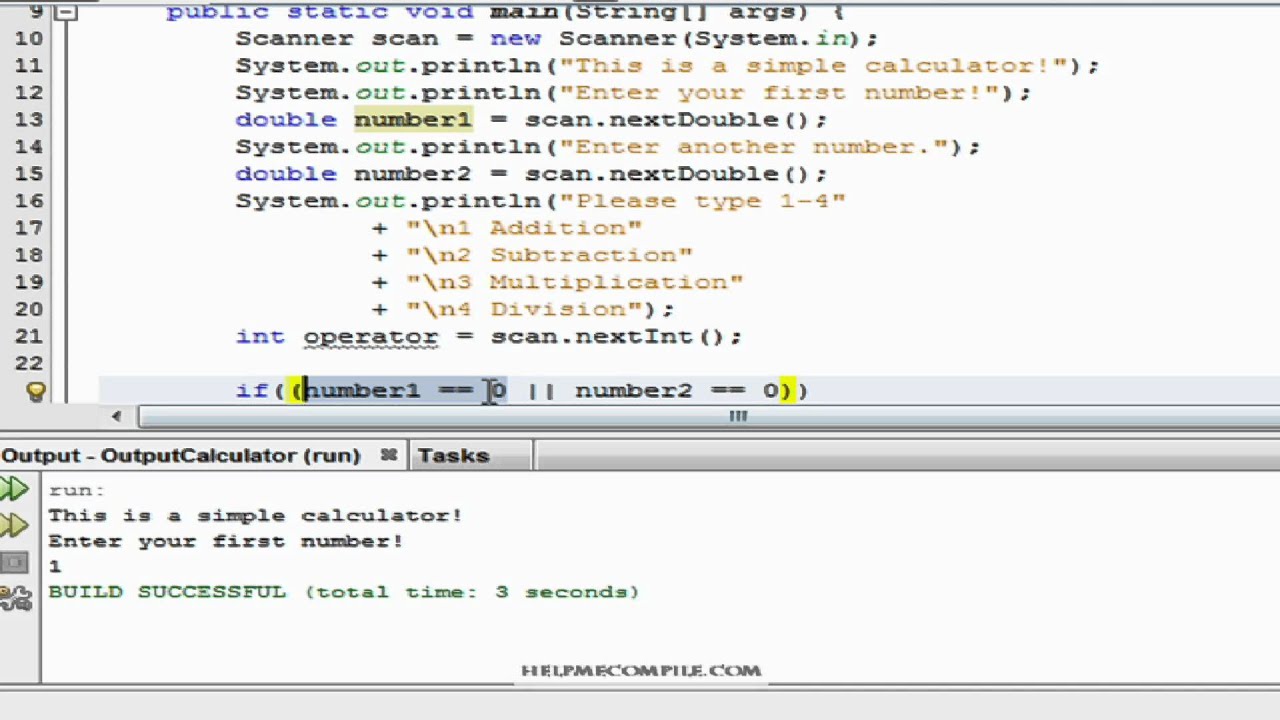Click line number 13 in the gutter
The height and width of the screenshot is (720, 1280).
[x=29, y=119]
